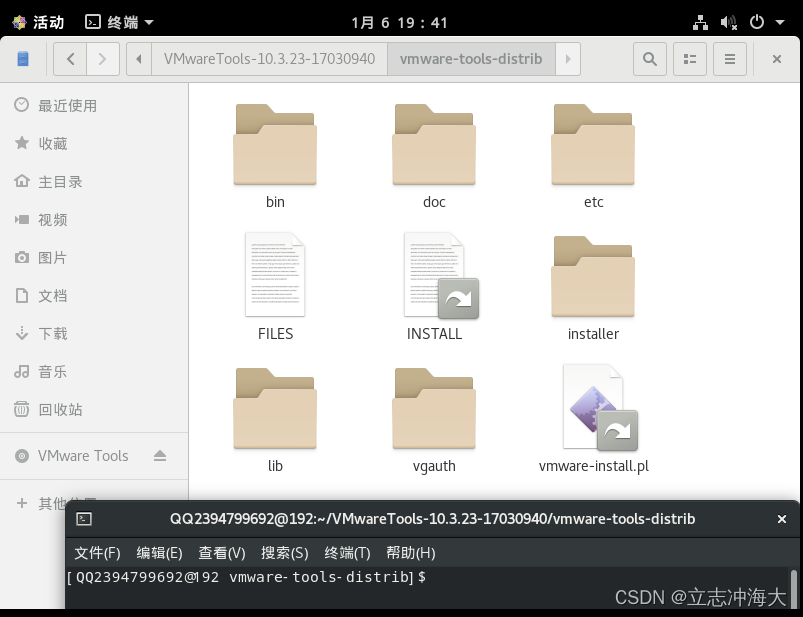Go to 视频 in sidebar
The width and height of the screenshot is (803, 617).
(94, 220)
